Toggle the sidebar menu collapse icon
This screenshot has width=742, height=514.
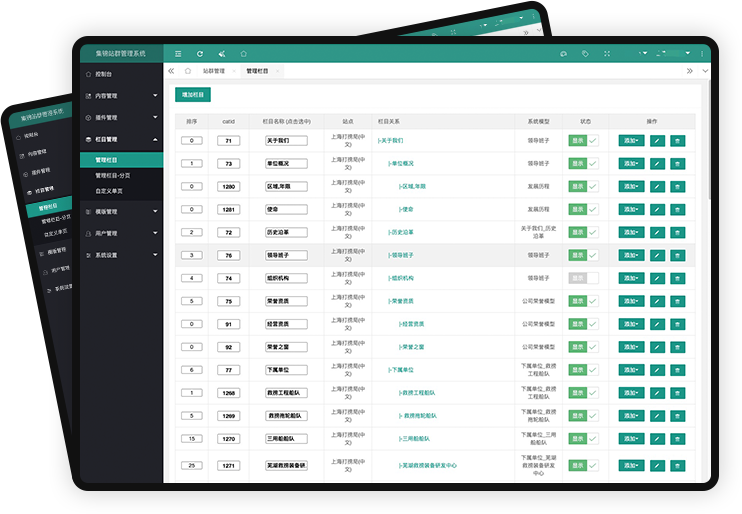click(x=178, y=53)
